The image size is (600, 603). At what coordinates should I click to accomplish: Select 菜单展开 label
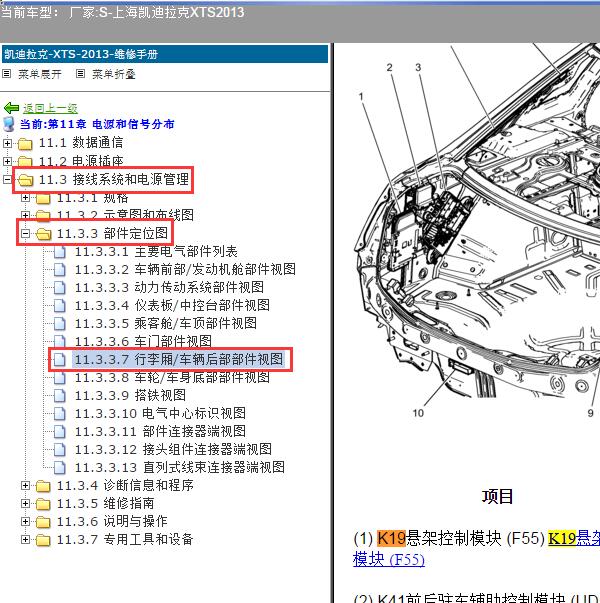coord(40,74)
